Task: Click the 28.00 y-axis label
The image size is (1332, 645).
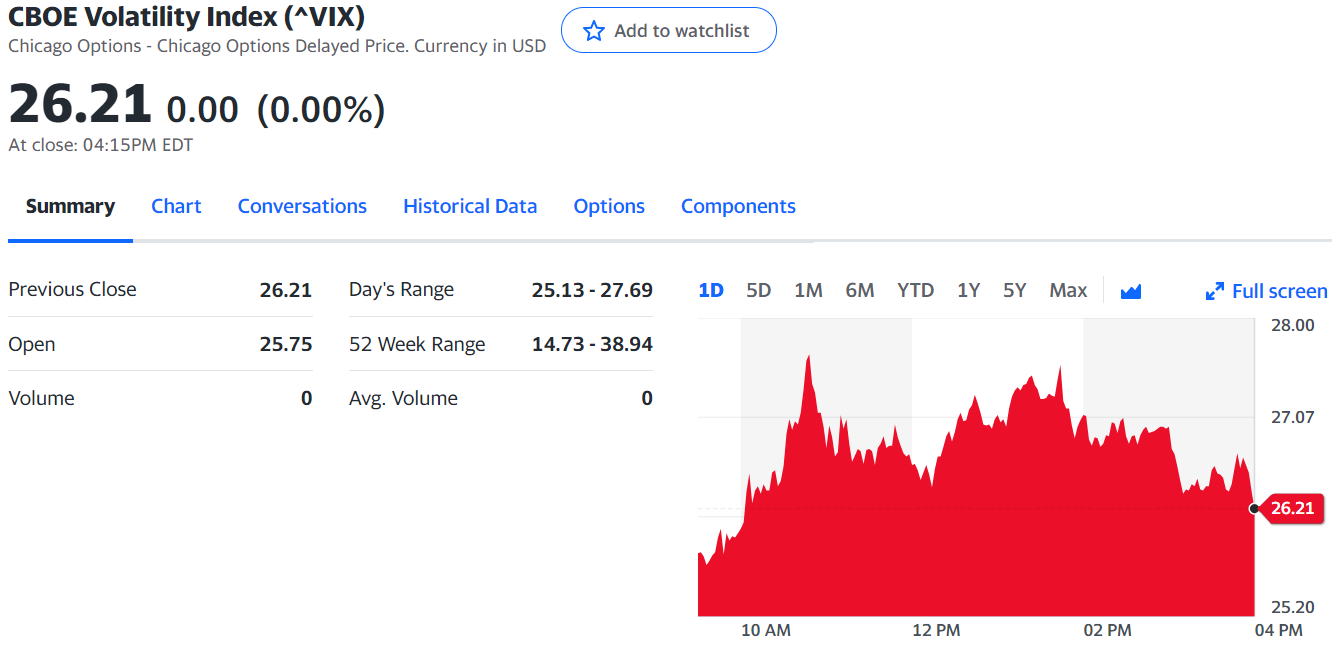Action: pos(1292,325)
